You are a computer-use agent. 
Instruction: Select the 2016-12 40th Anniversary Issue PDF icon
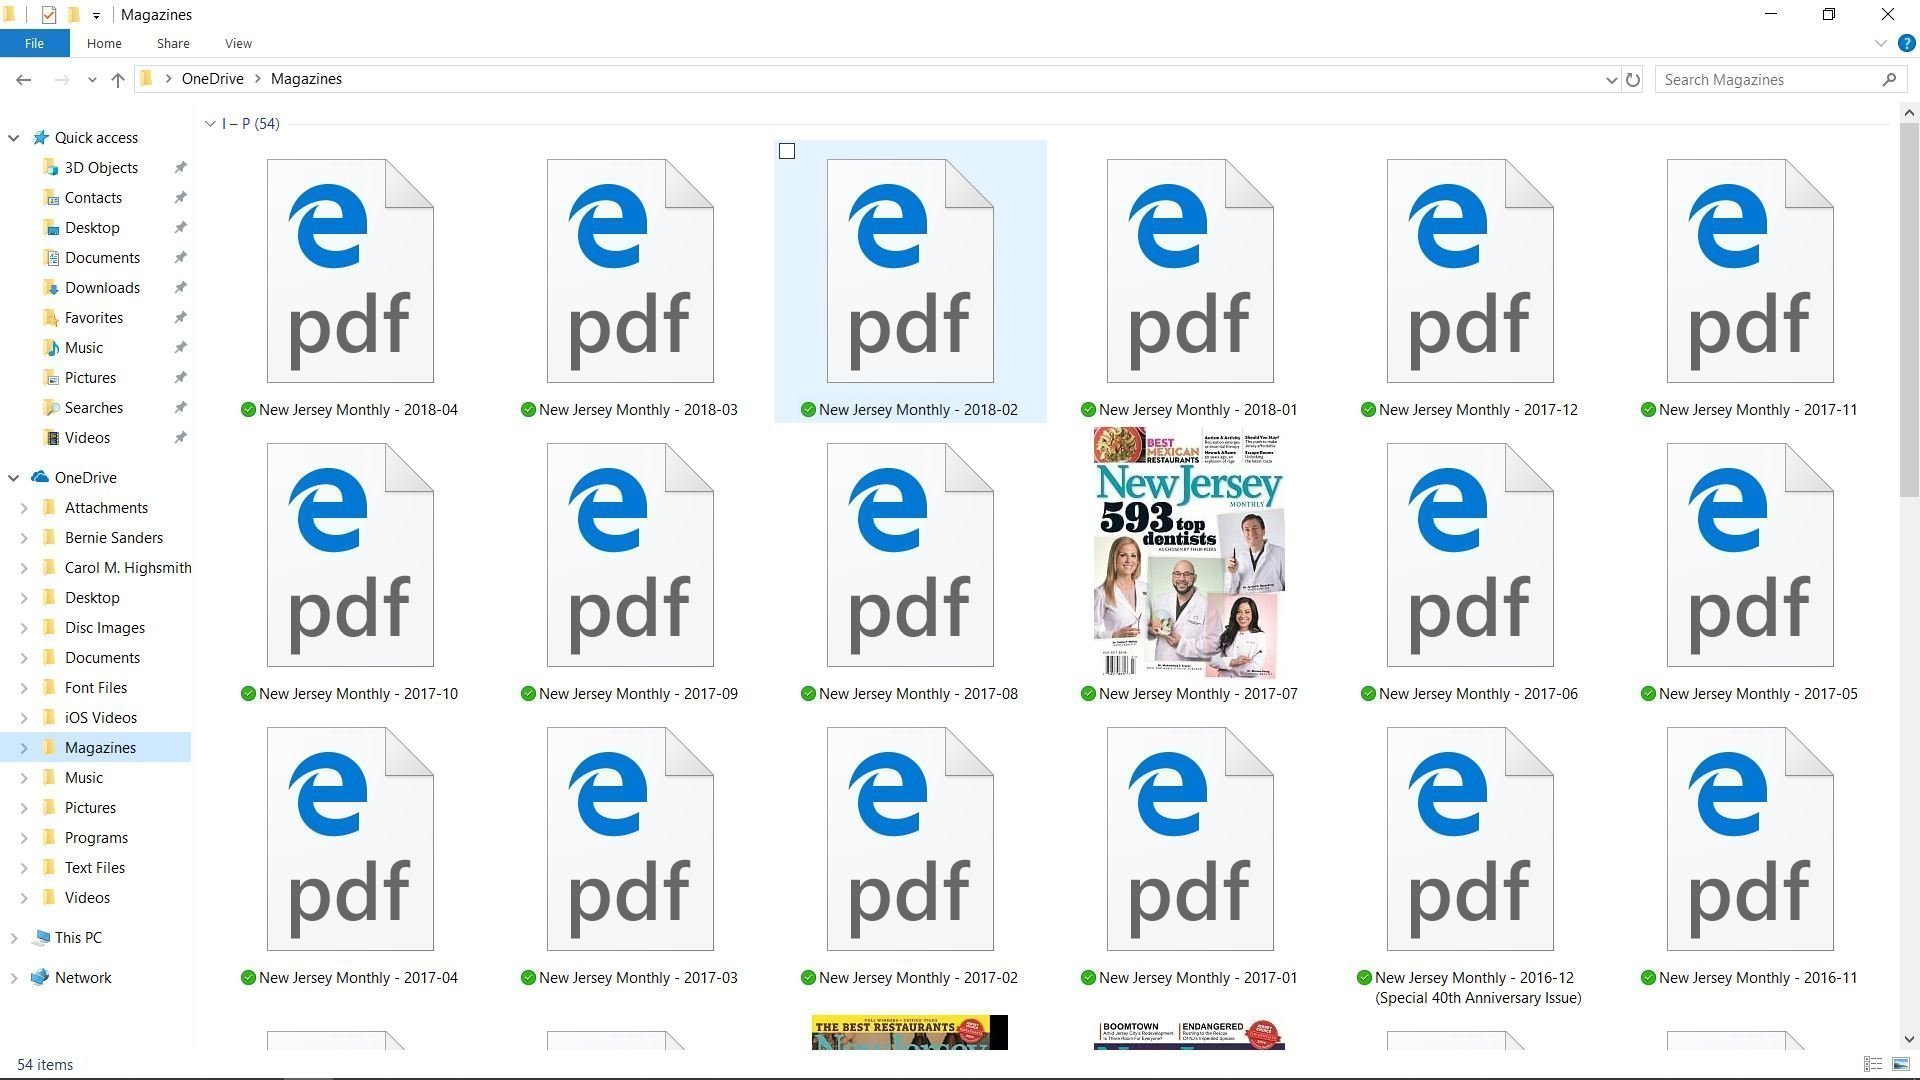pyautogui.click(x=1470, y=839)
